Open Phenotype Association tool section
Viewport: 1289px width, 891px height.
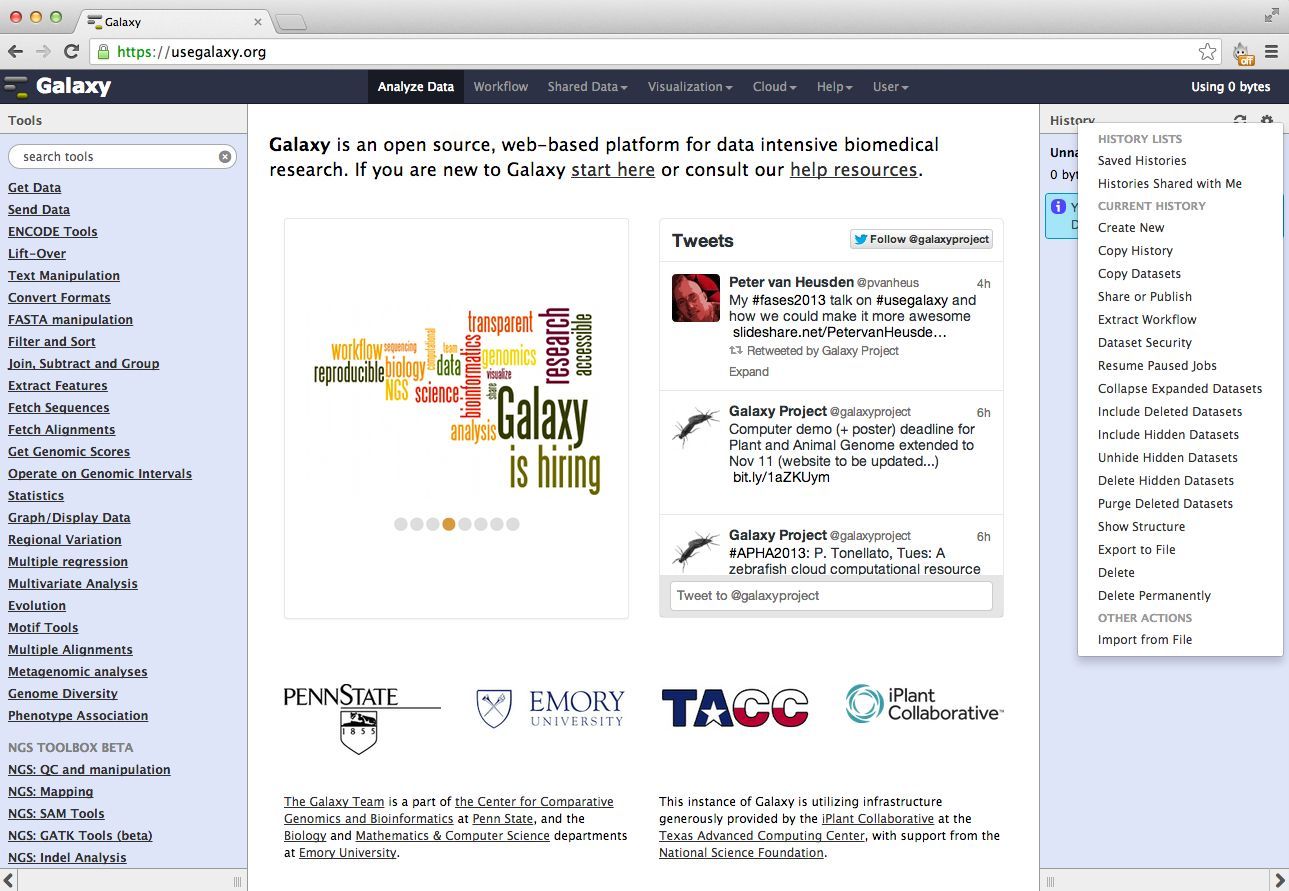[x=78, y=715]
